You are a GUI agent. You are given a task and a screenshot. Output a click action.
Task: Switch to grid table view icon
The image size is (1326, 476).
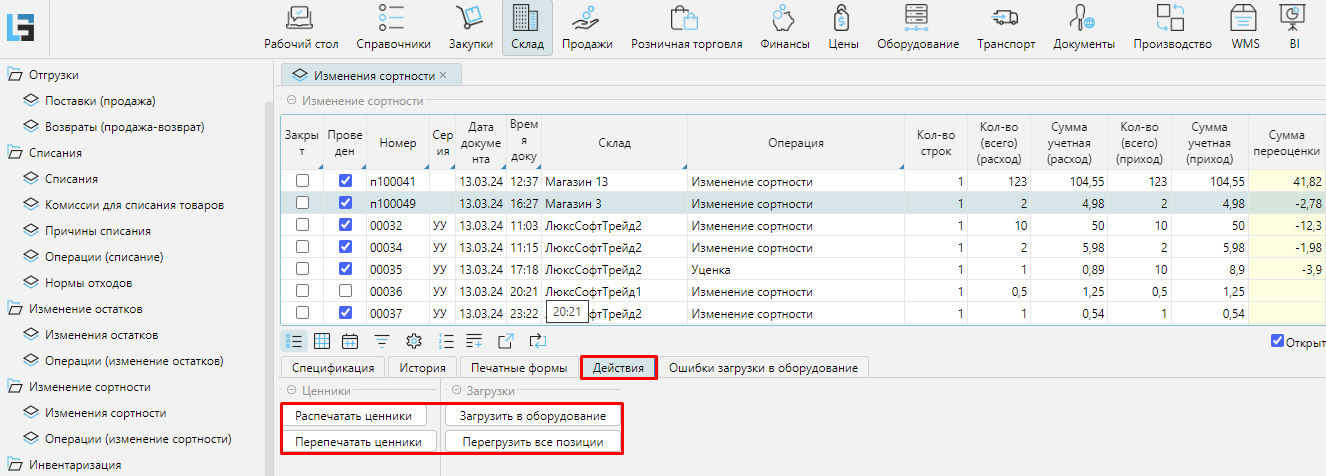coord(322,341)
